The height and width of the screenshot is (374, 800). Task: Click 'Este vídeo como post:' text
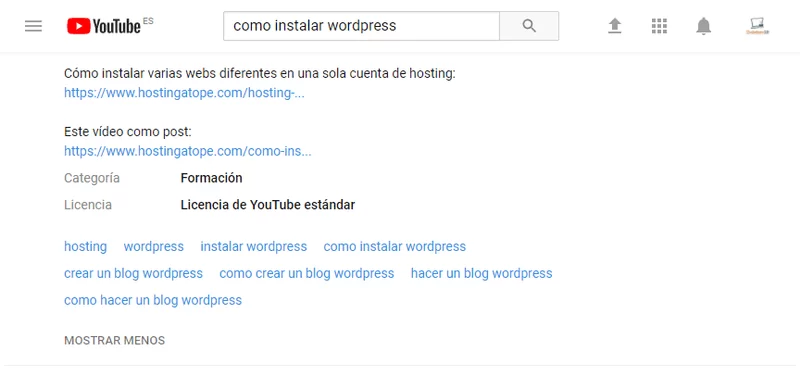coord(128,132)
